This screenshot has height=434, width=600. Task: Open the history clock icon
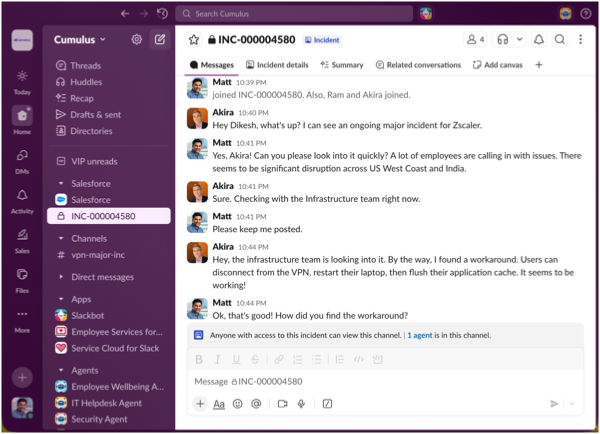162,14
